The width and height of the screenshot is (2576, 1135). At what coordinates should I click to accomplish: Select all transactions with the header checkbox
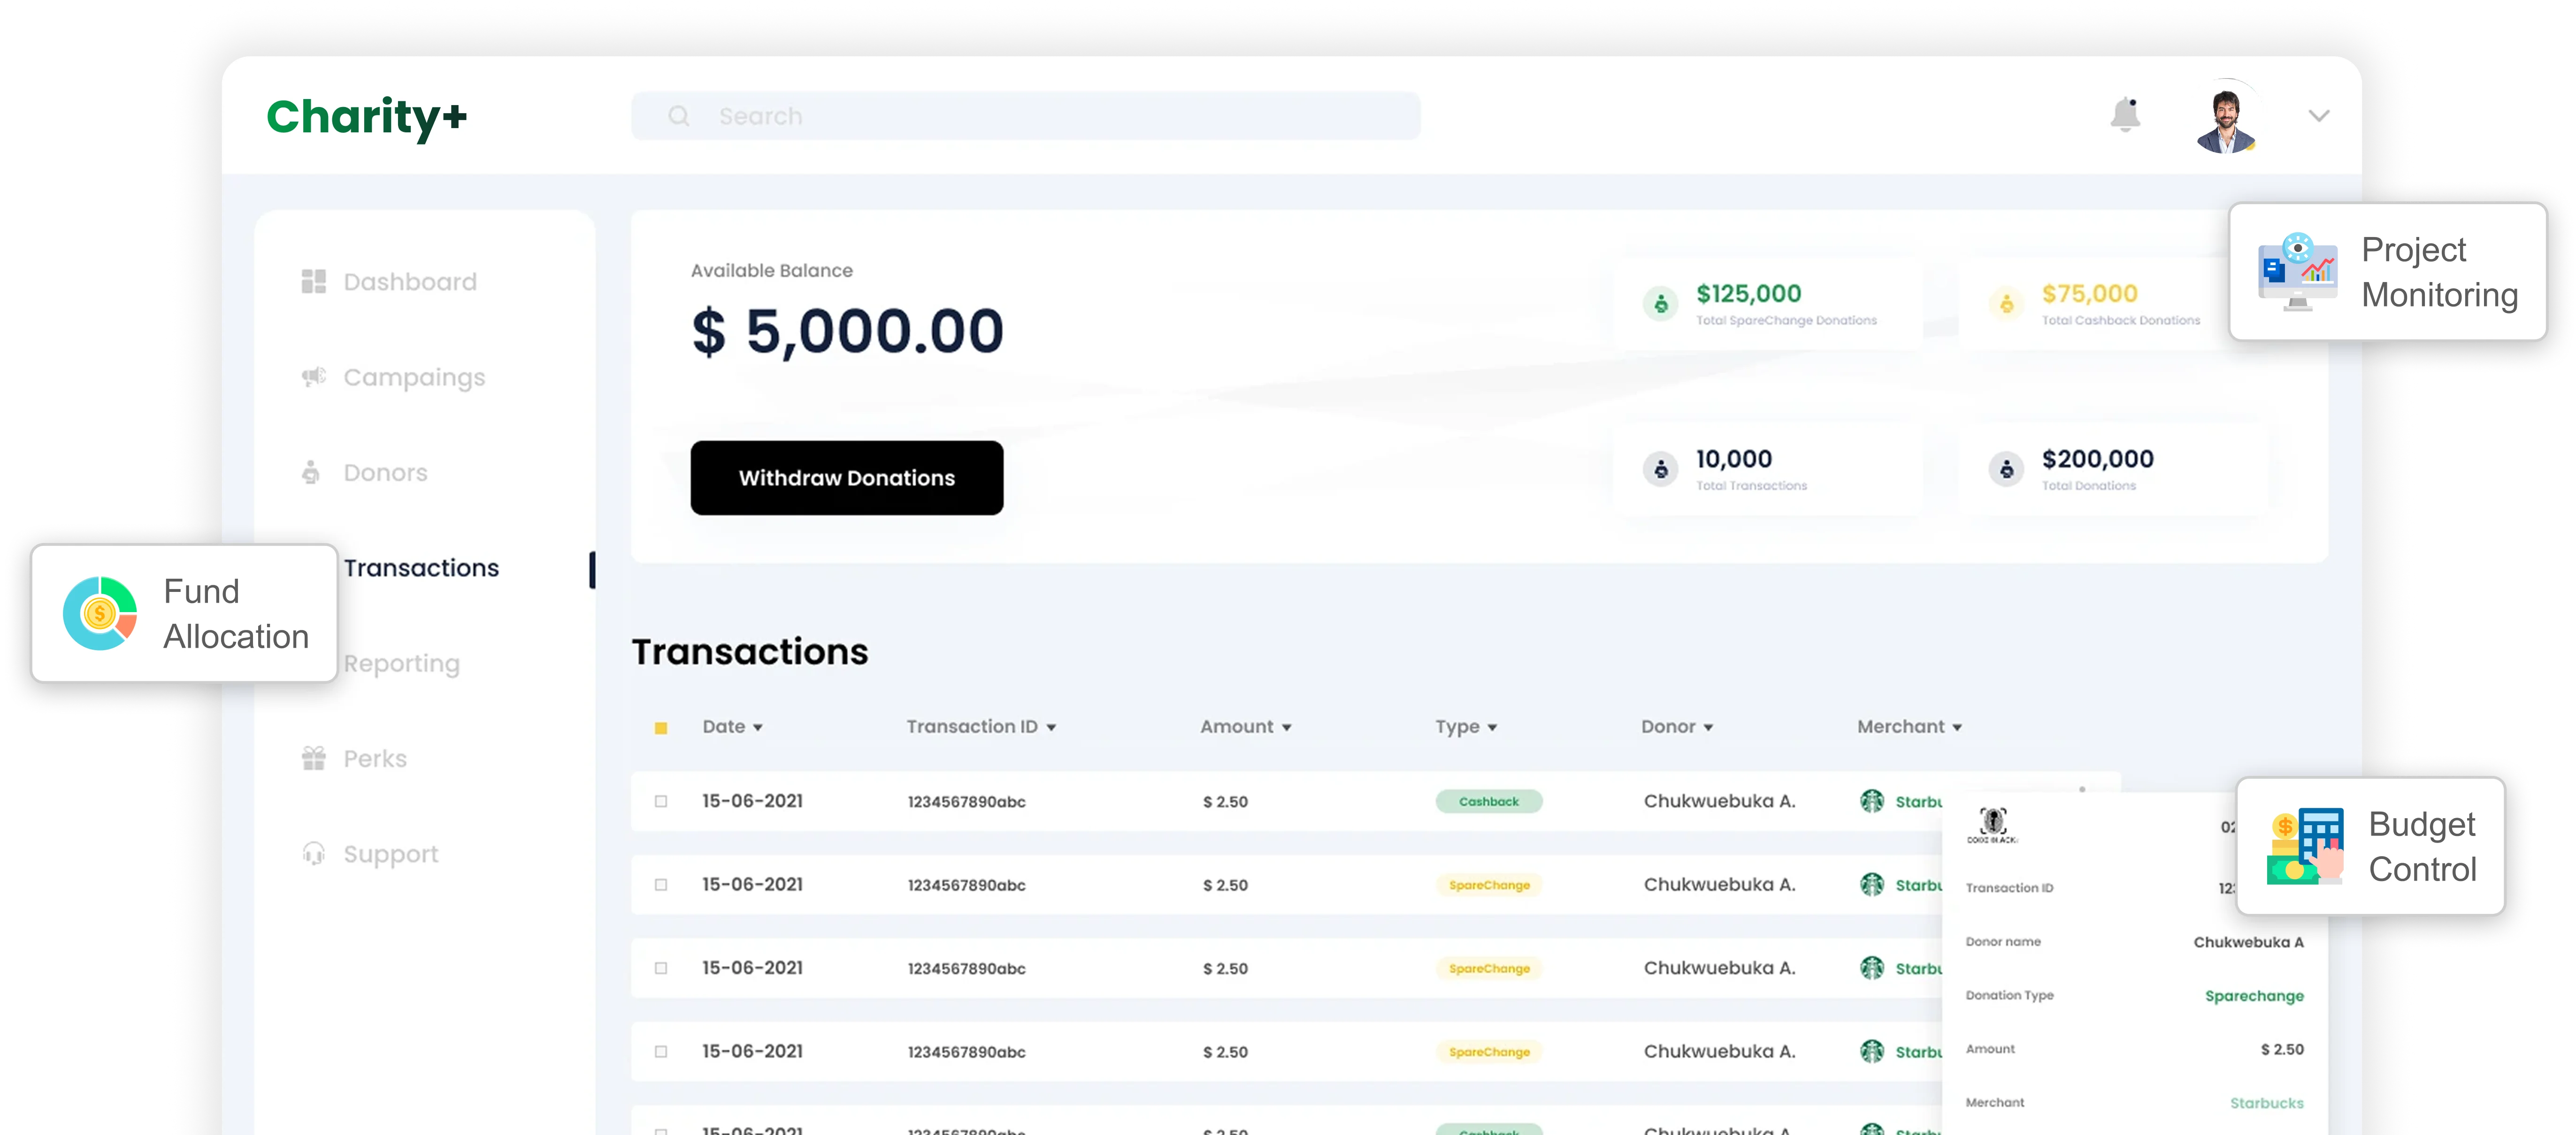pos(662,727)
